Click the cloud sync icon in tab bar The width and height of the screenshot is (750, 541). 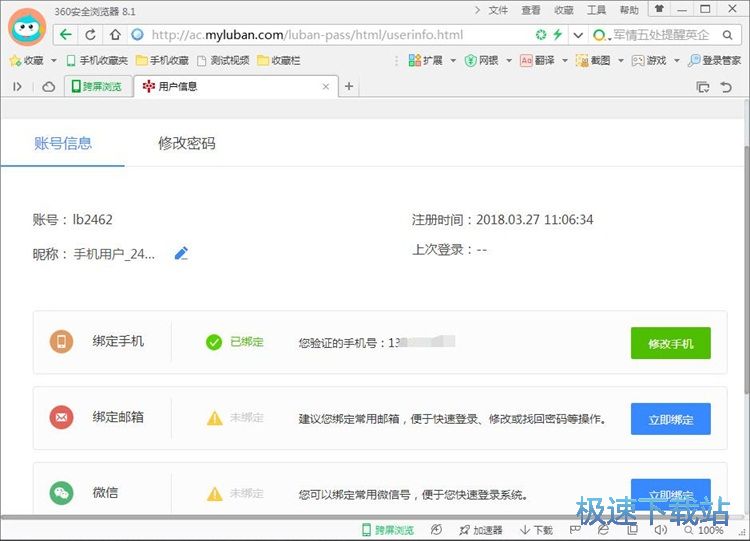tap(48, 87)
